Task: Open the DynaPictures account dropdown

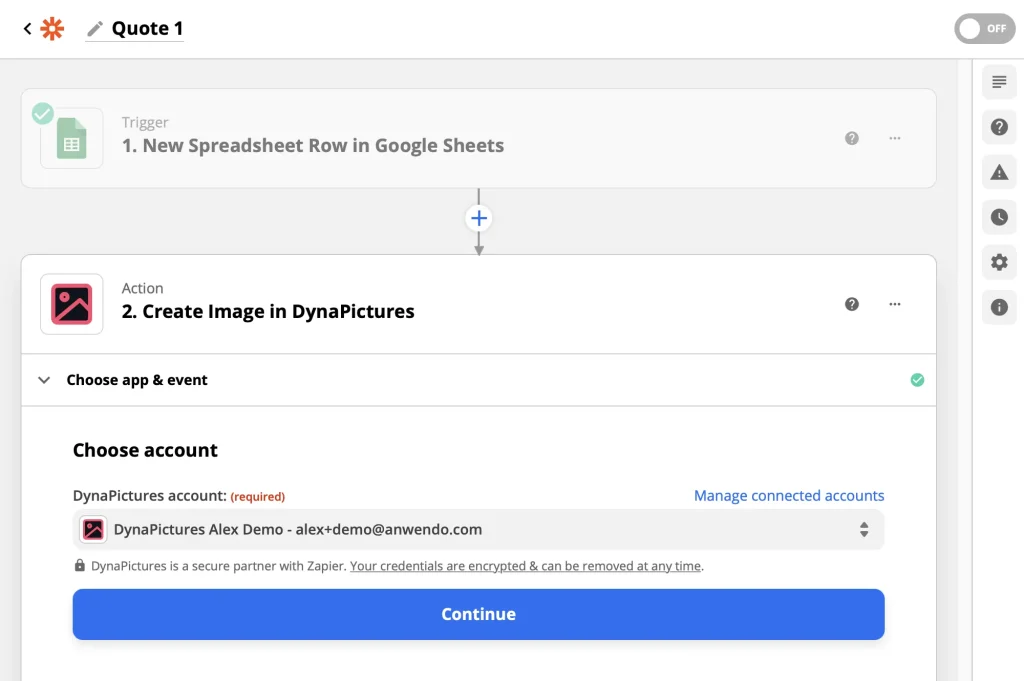Action: (x=479, y=530)
